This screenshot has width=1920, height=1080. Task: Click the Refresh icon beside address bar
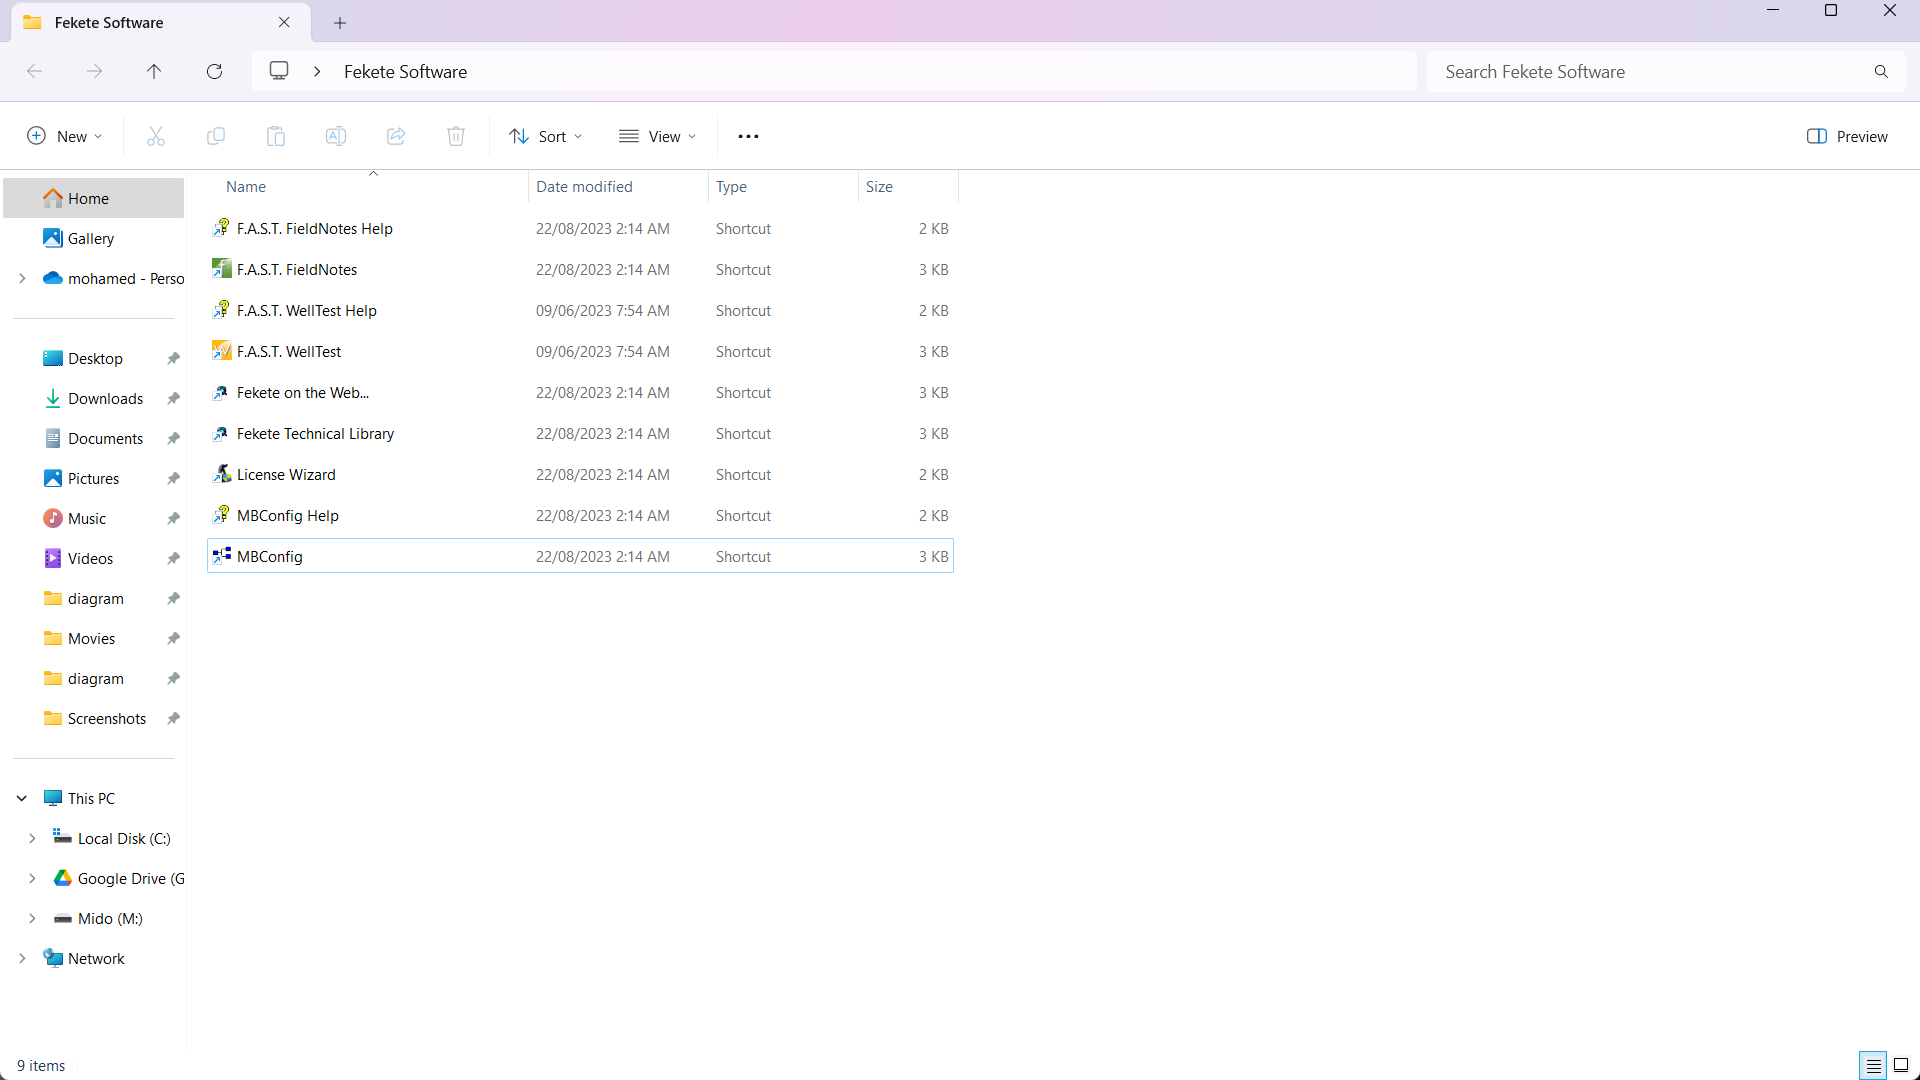pos(214,71)
